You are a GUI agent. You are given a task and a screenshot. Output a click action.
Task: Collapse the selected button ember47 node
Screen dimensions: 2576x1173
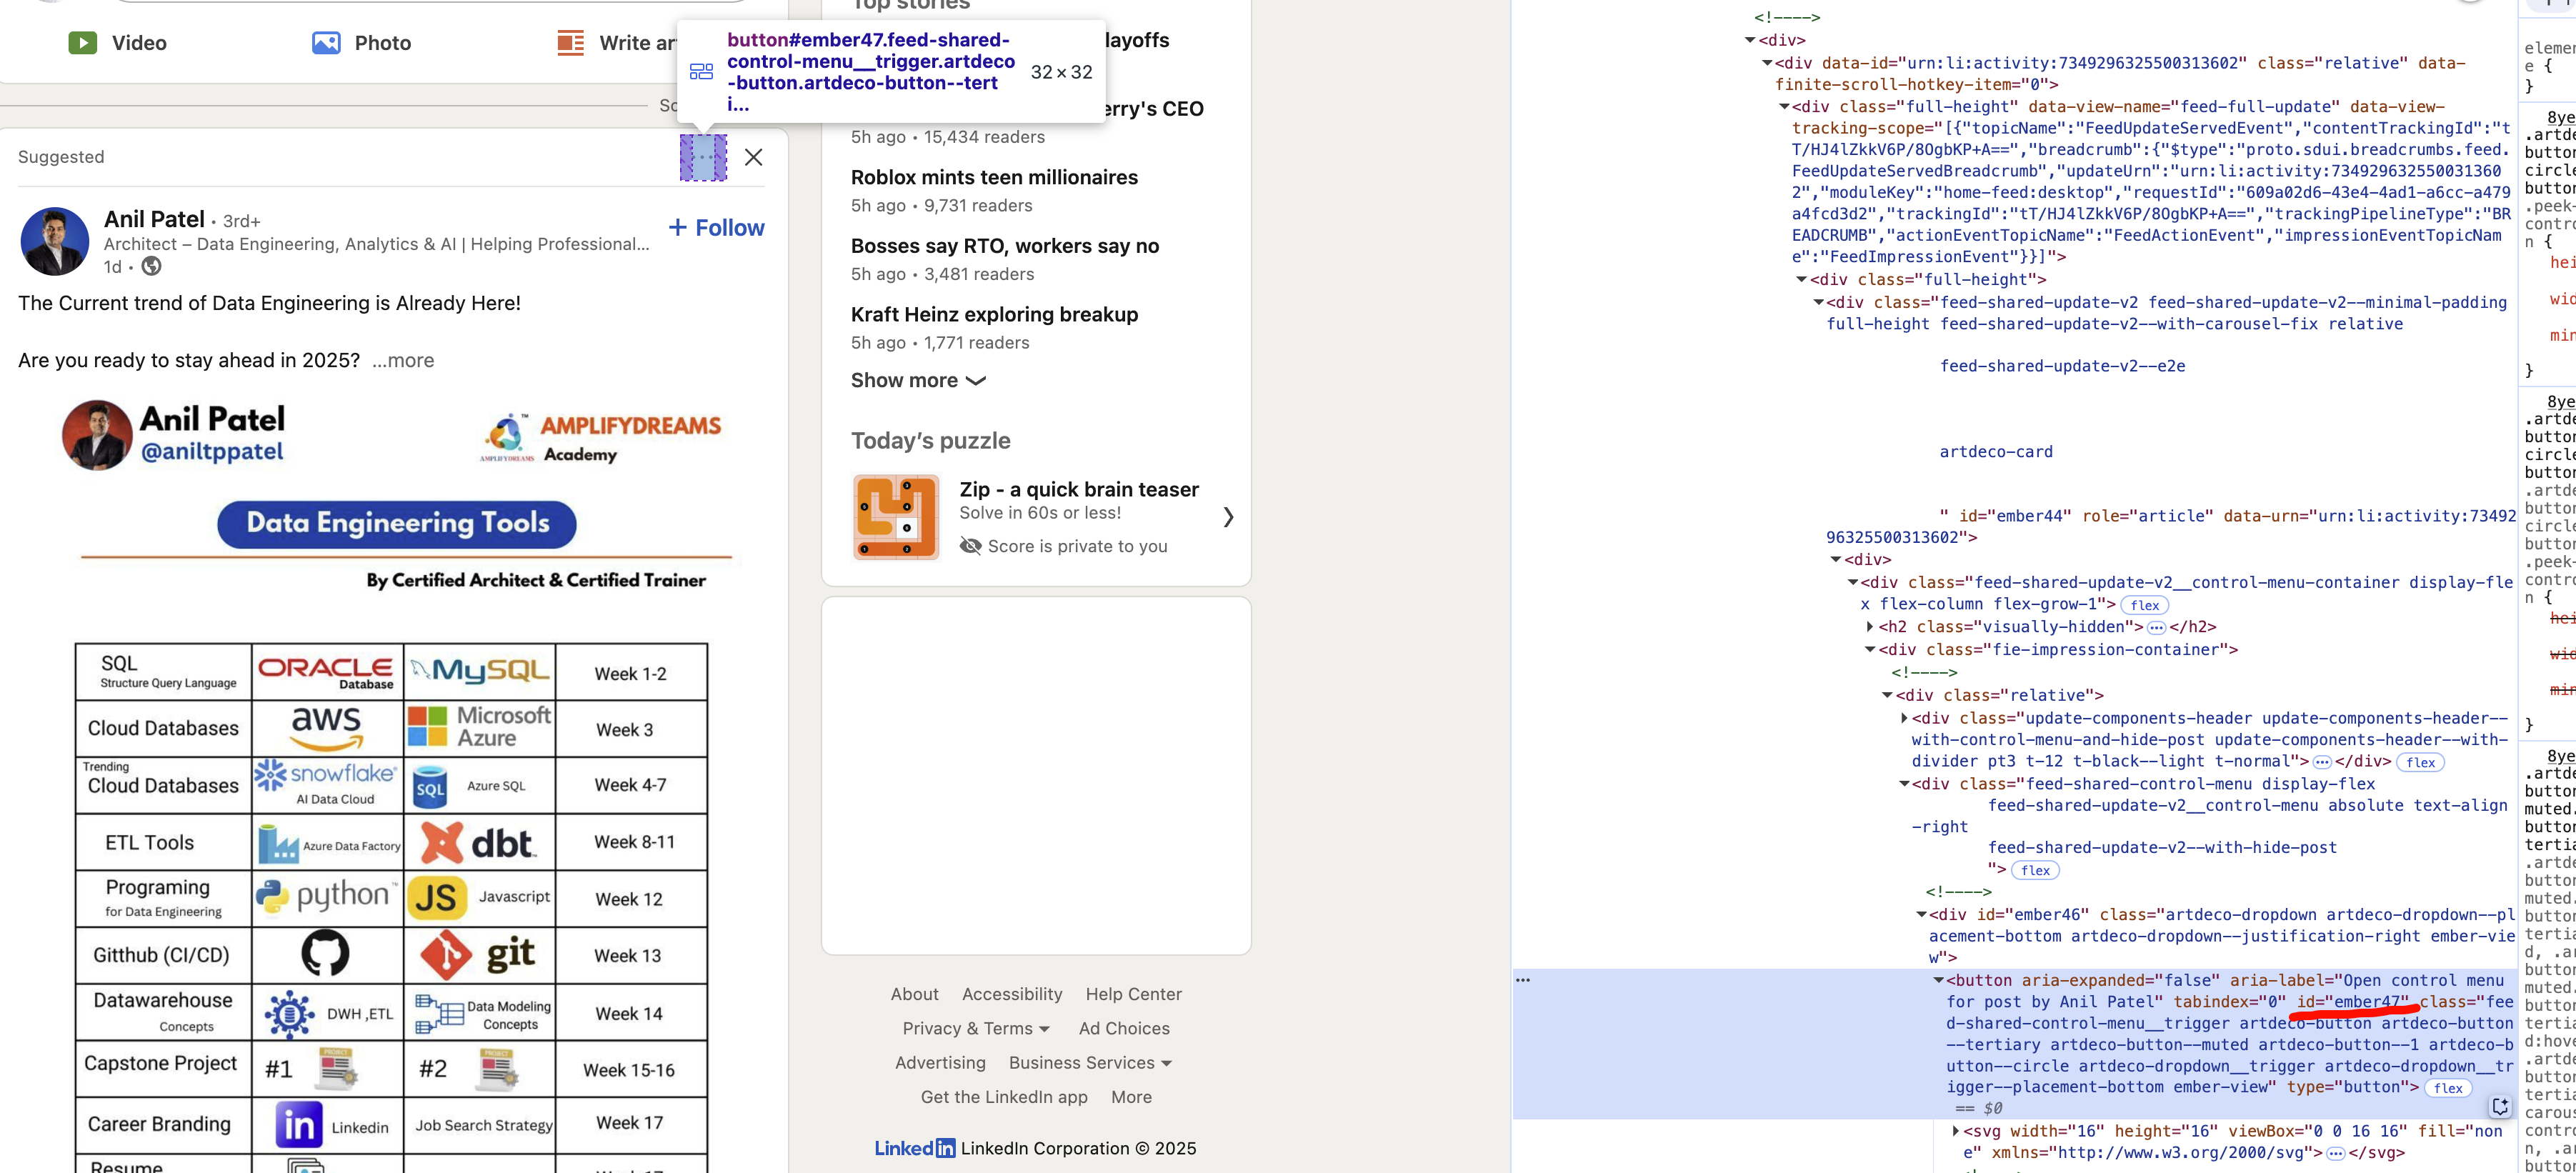tap(1938, 980)
